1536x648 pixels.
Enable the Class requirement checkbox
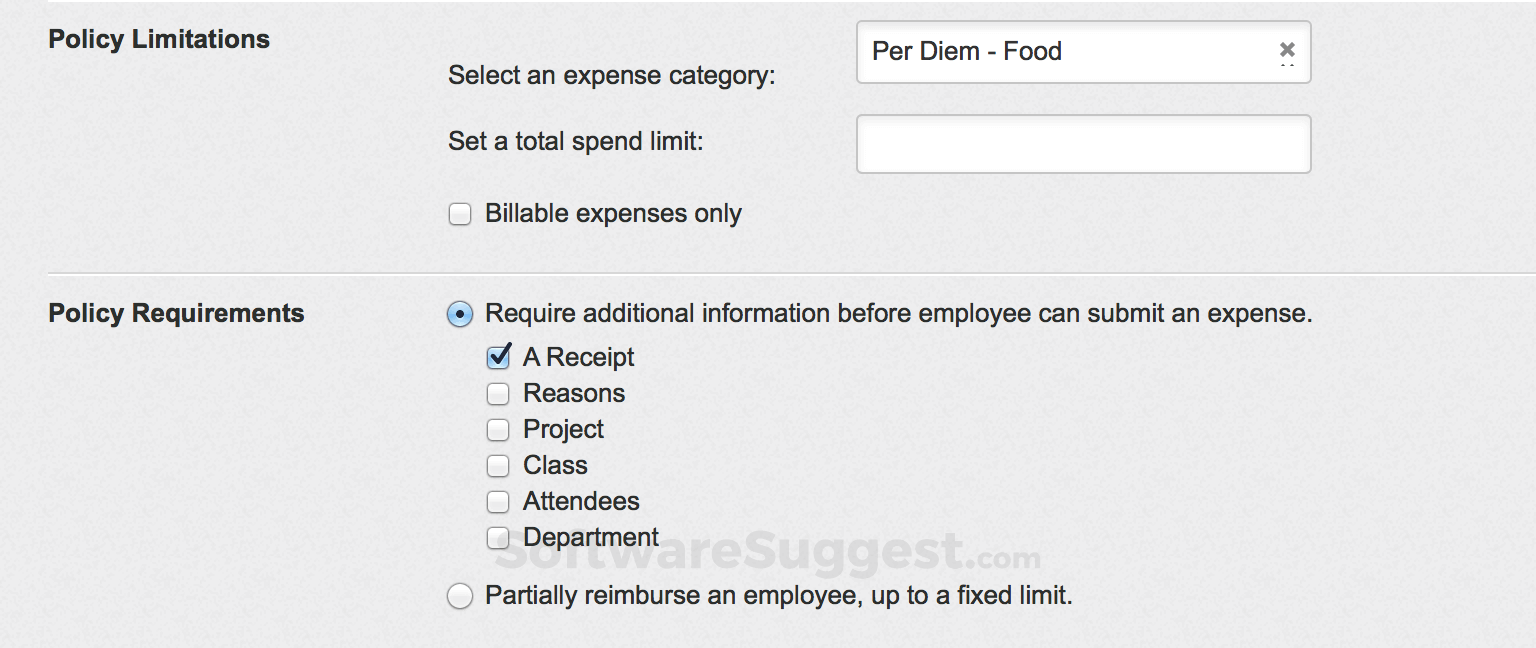coord(498,466)
